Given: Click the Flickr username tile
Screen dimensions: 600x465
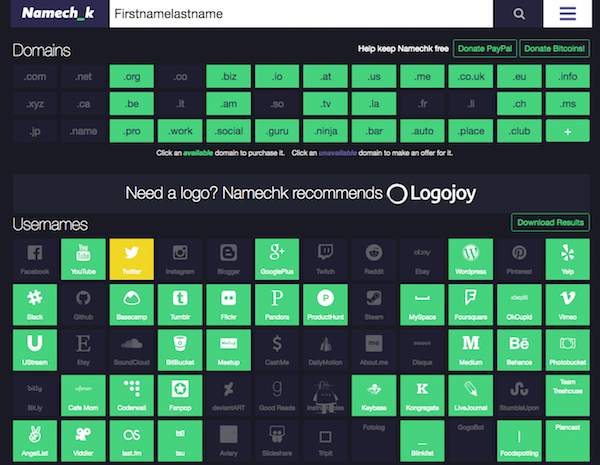Looking at the screenshot, I should [x=228, y=305].
